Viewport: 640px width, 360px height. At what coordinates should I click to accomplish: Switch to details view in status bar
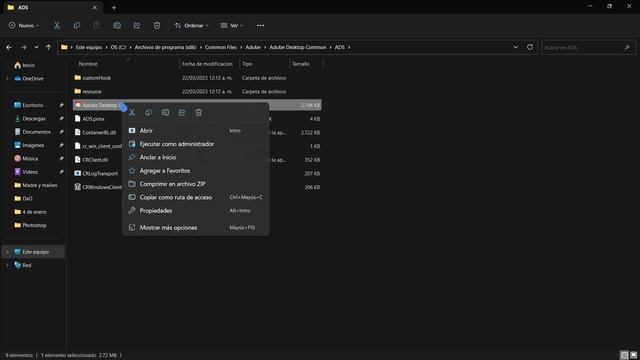pyautogui.click(x=624, y=355)
